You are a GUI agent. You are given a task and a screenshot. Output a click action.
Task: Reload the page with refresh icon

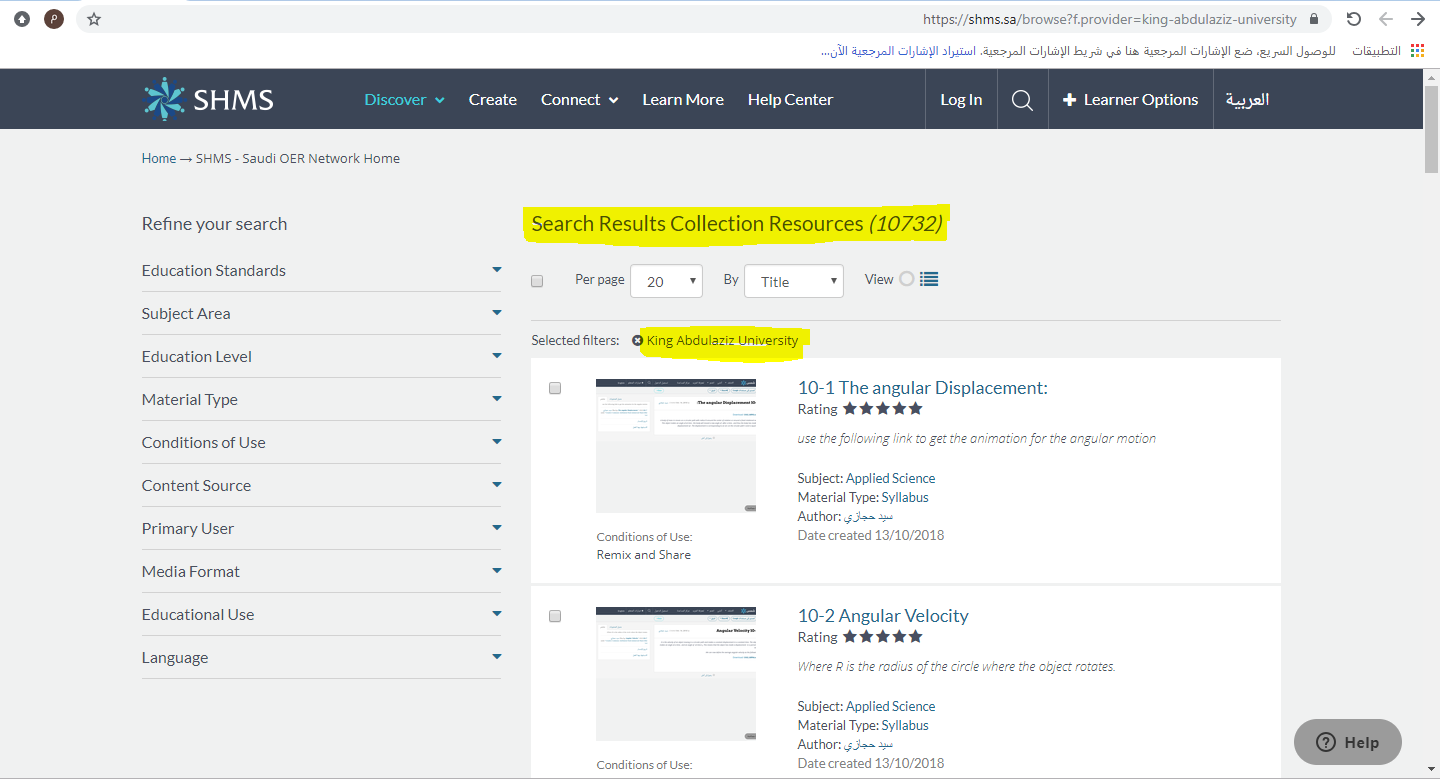coord(1353,19)
